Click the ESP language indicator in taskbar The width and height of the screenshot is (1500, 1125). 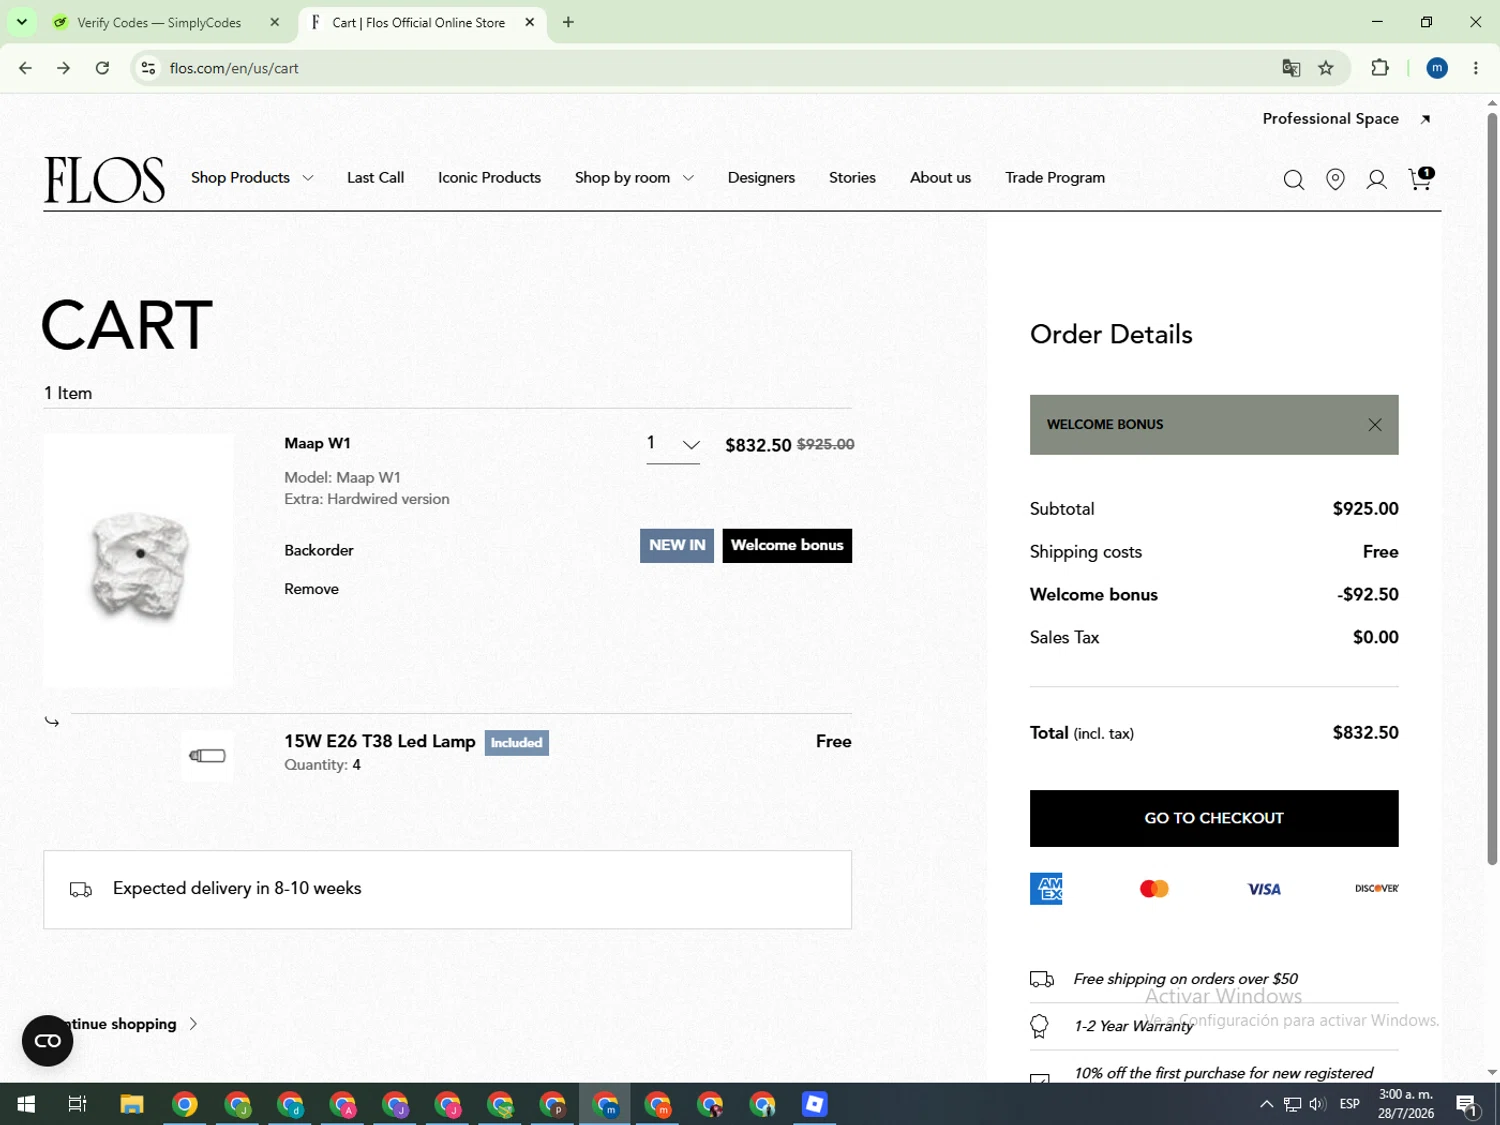[x=1350, y=1104]
